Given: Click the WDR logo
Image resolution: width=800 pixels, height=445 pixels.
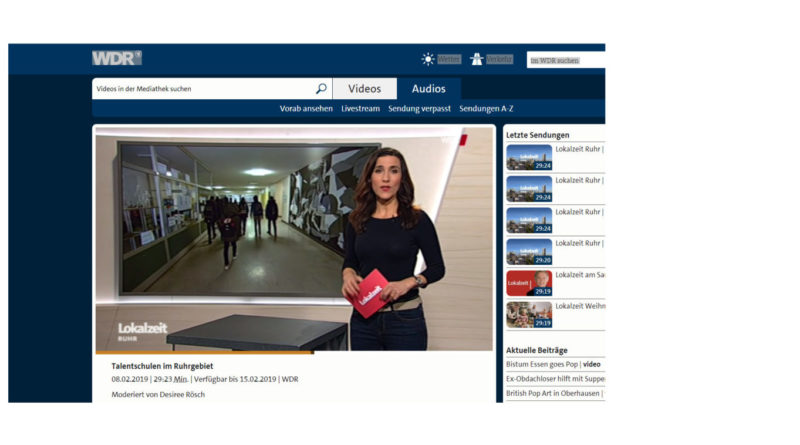Looking at the screenshot, I should 116,58.
